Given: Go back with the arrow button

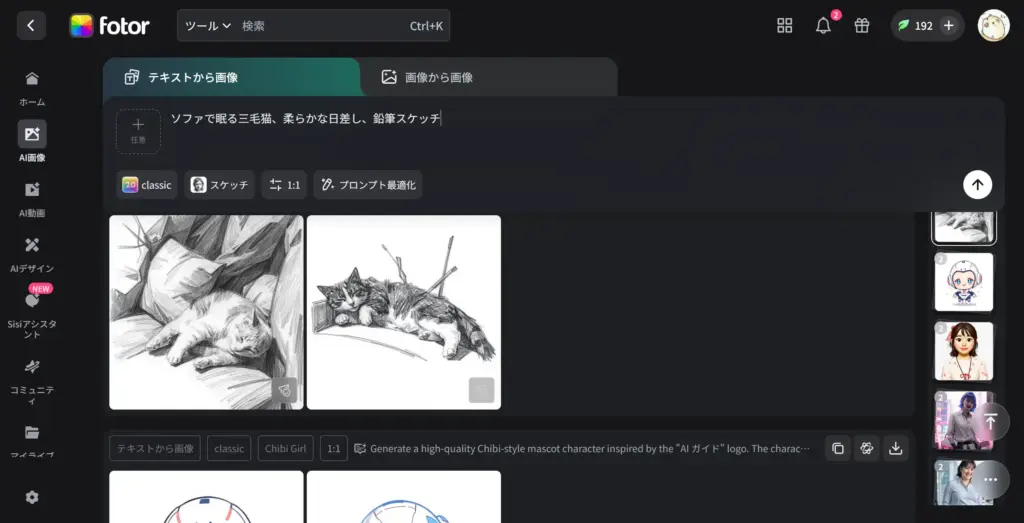Looking at the screenshot, I should (31, 25).
